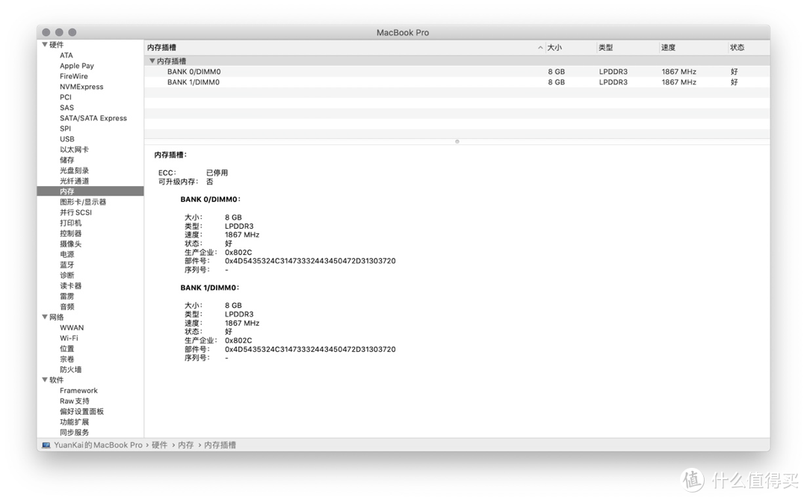Select 诊断 diagnostics item

(67, 275)
